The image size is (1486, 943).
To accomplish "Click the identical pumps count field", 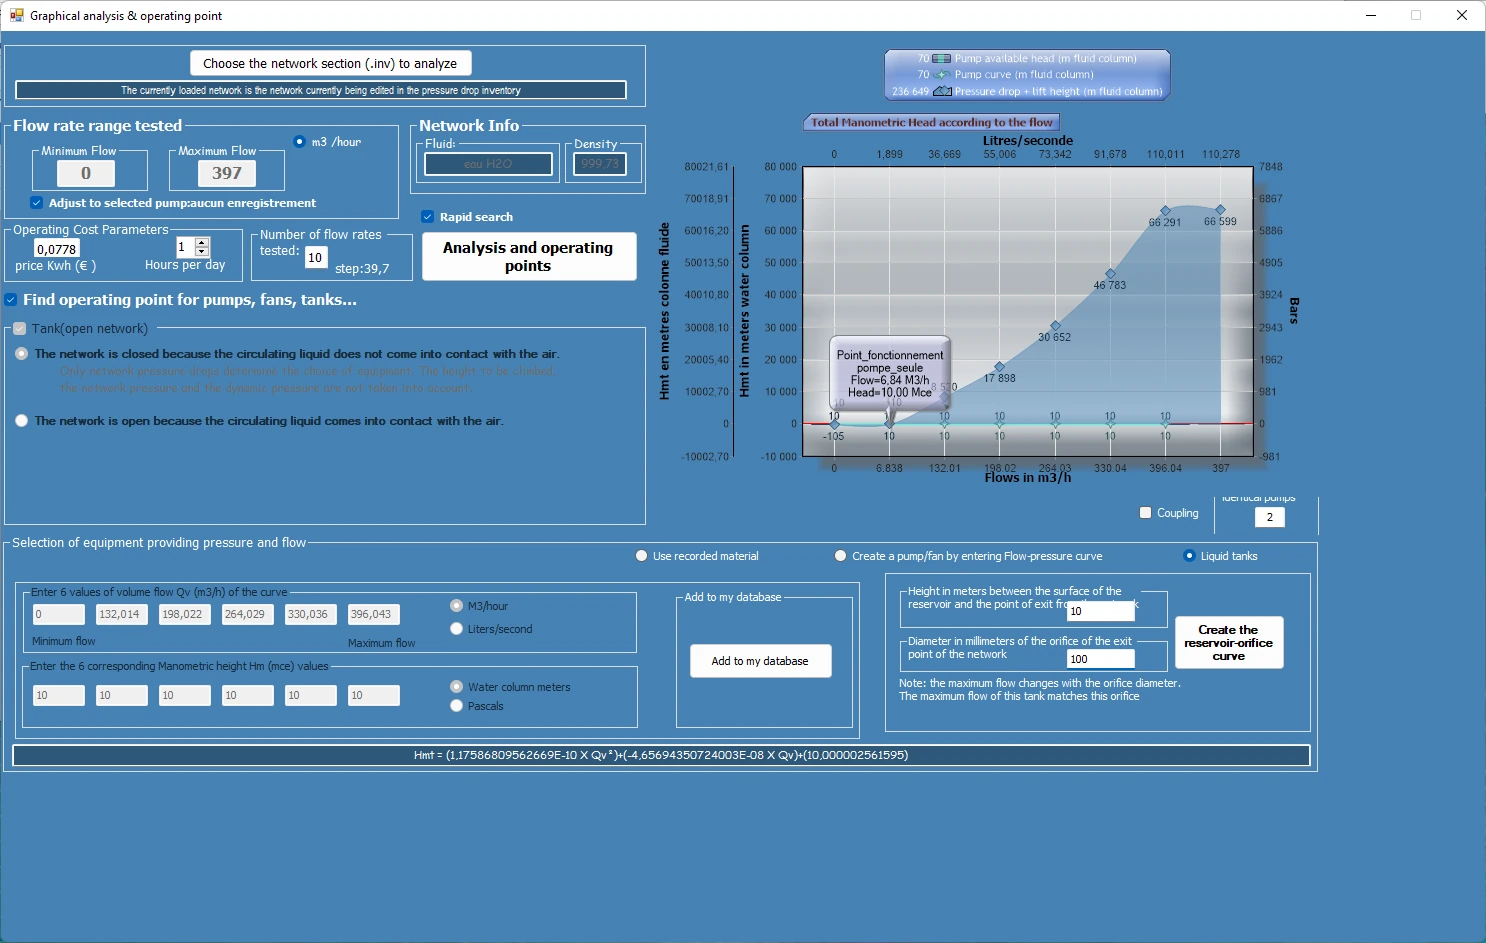I will click(x=1269, y=517).
